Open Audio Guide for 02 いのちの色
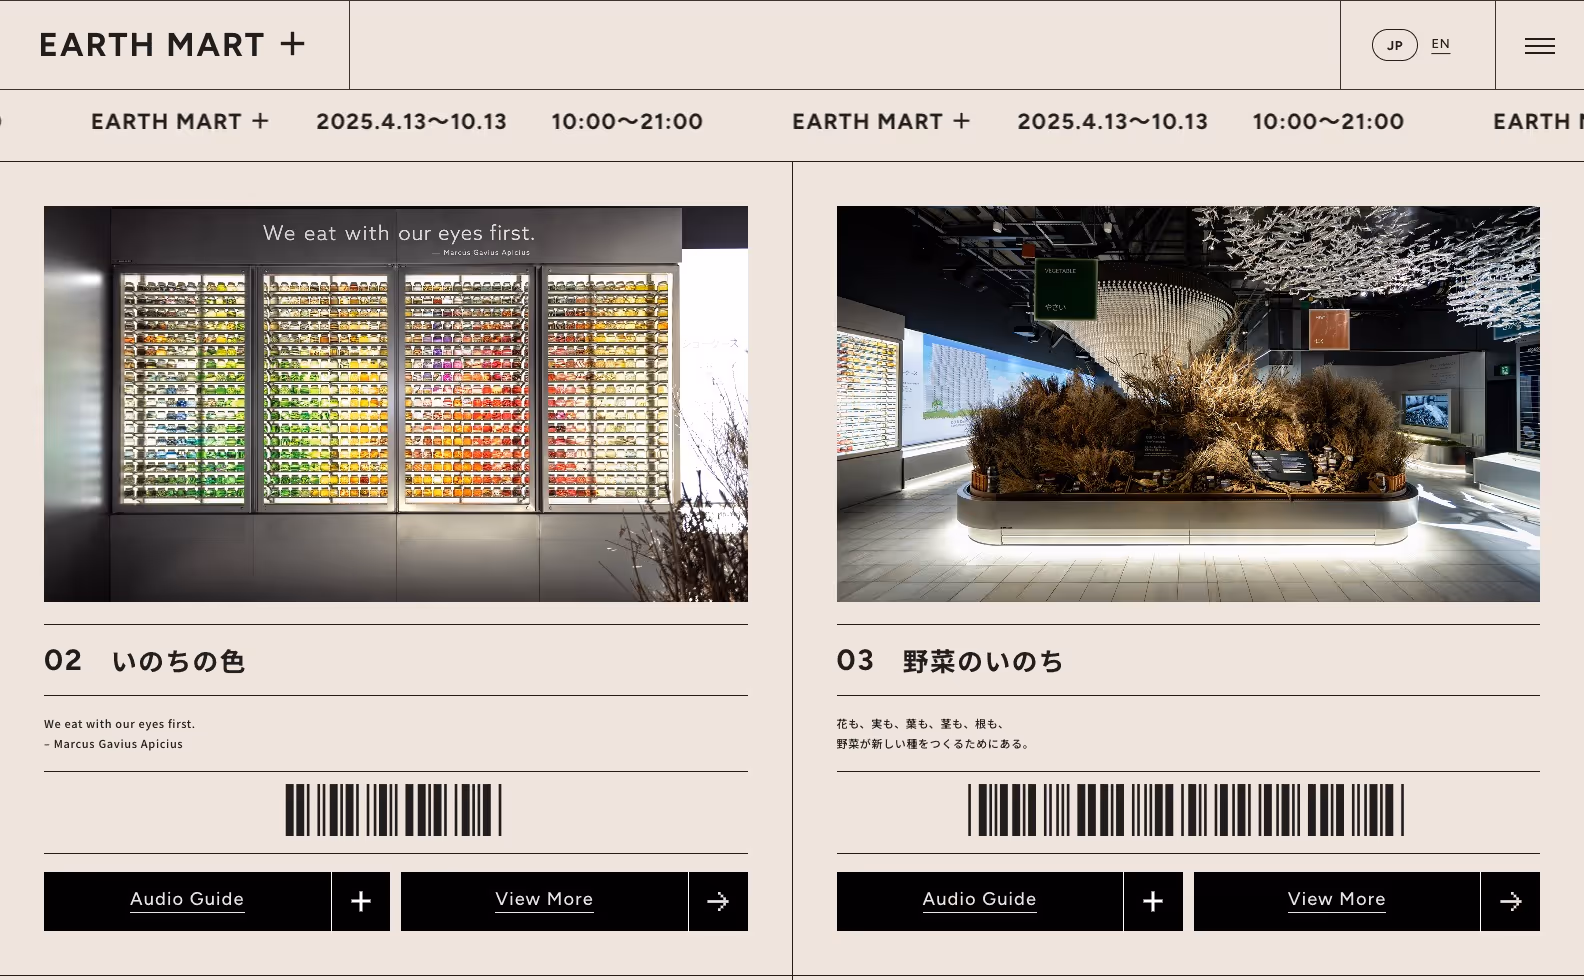Image resolution: width=1584 pixels, height=980 pixels. point(187,901)
